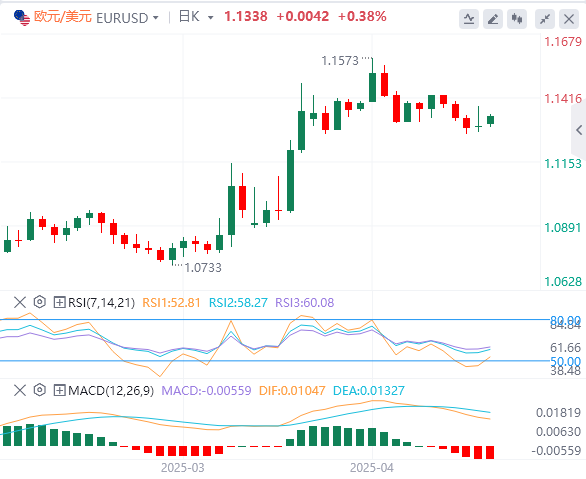Viewport: 586px width, 479px height.
Task: Switch chart type via candlestick icon
Action: pos(517,19)
